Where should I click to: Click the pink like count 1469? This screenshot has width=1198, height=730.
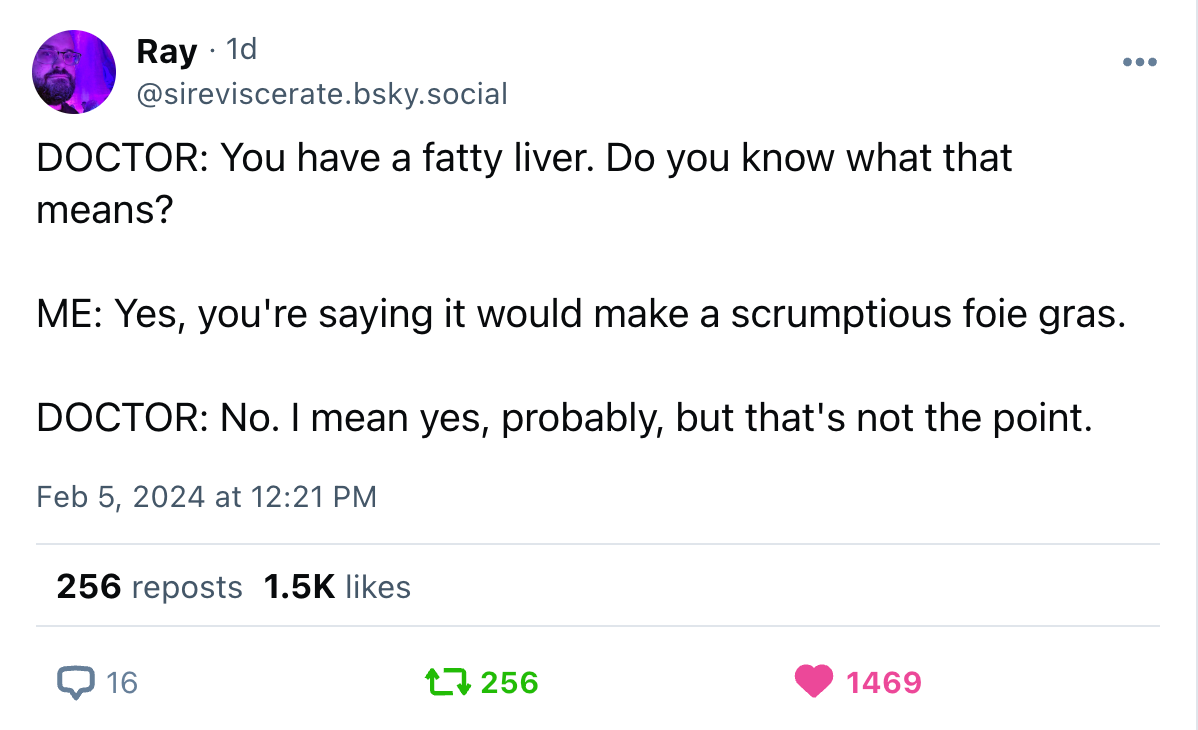coord(883,683)
